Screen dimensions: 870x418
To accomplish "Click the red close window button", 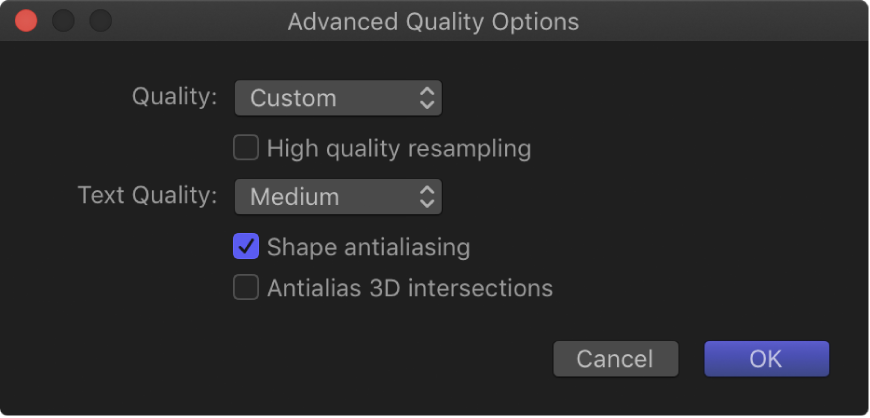I will 26,20.
